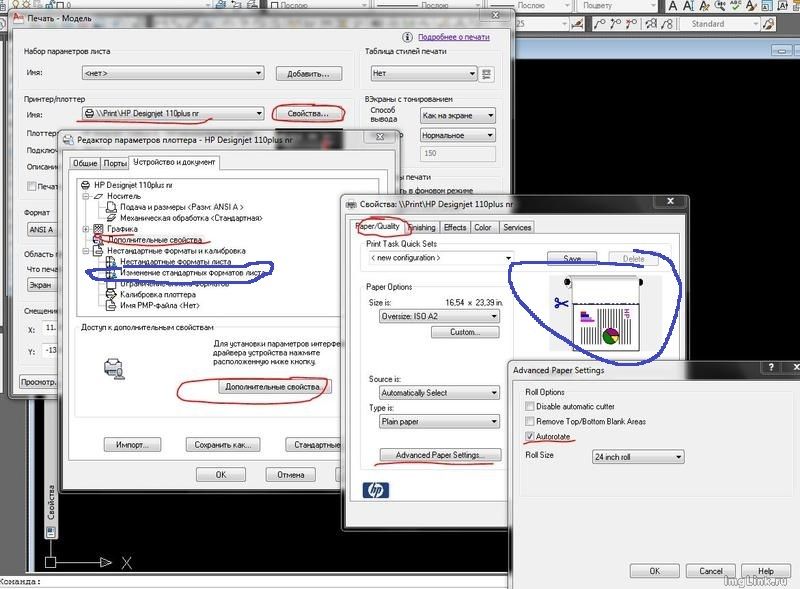Open the Нормальное quality dropdown
Screen dimensions: 800x589
[x=458, y=135]
